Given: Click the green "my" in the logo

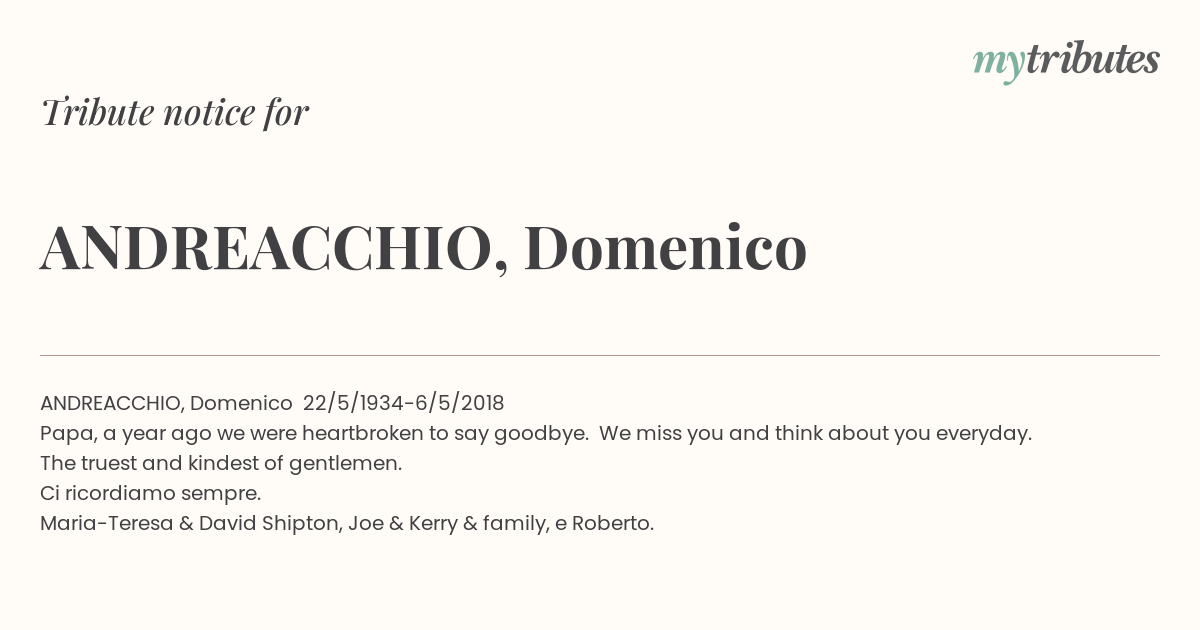Looking at the screenshot, I should pyautogui.click(x=998, y=65).
